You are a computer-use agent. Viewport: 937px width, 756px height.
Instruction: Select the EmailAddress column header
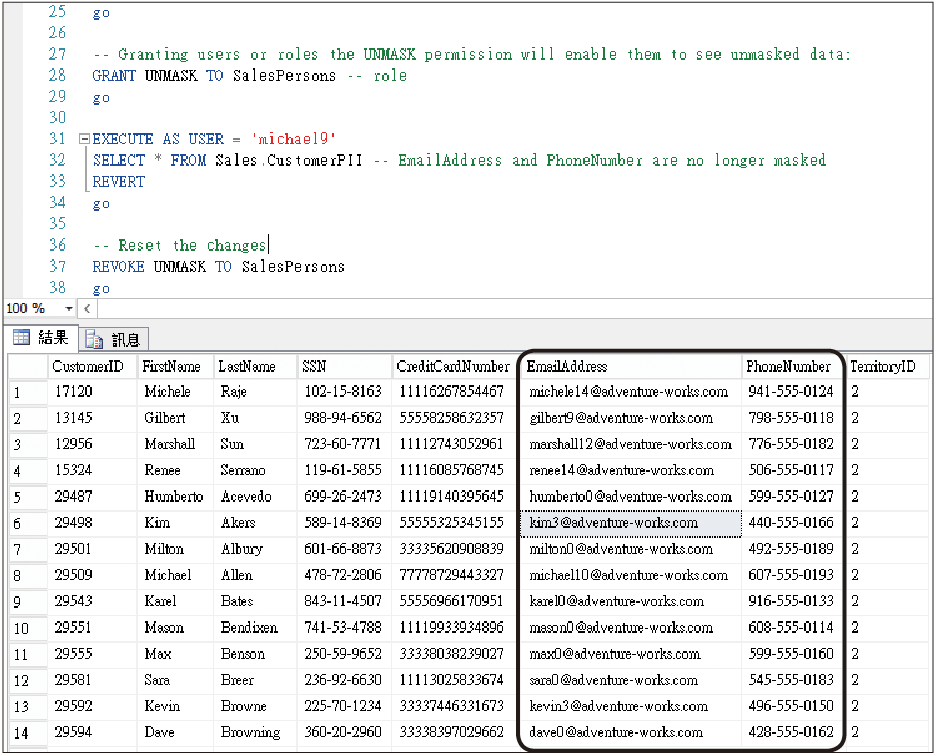tap(567, 367)
